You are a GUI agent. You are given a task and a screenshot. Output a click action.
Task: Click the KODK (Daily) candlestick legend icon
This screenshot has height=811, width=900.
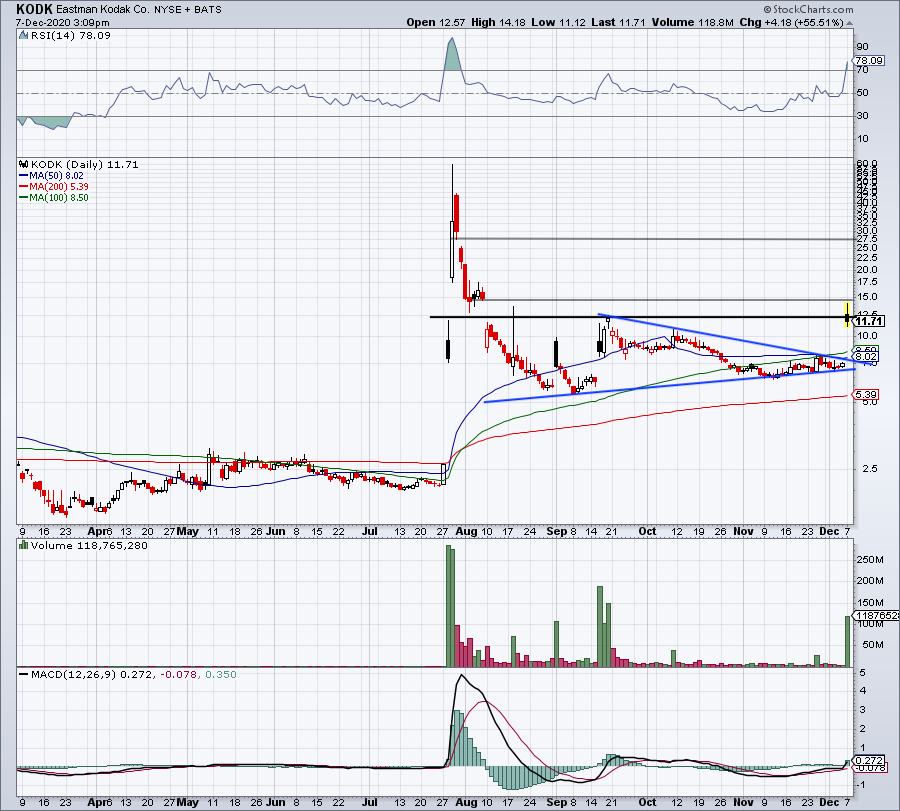(24, 165)
